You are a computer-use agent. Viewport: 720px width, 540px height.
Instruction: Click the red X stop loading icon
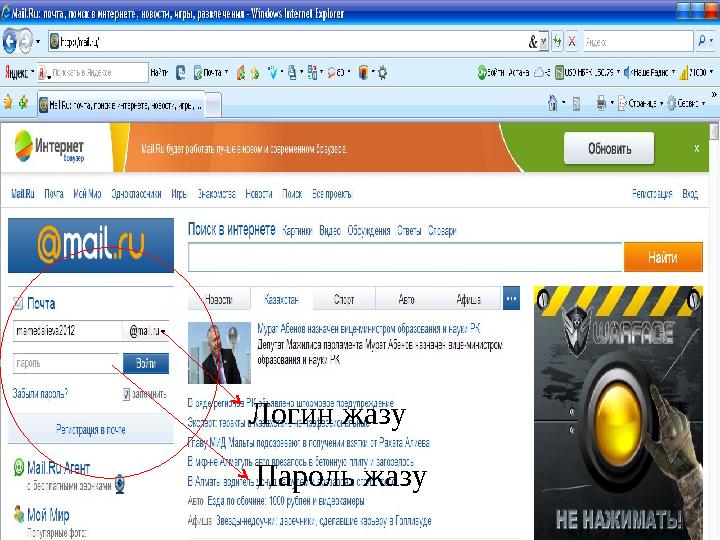(572, 42)
